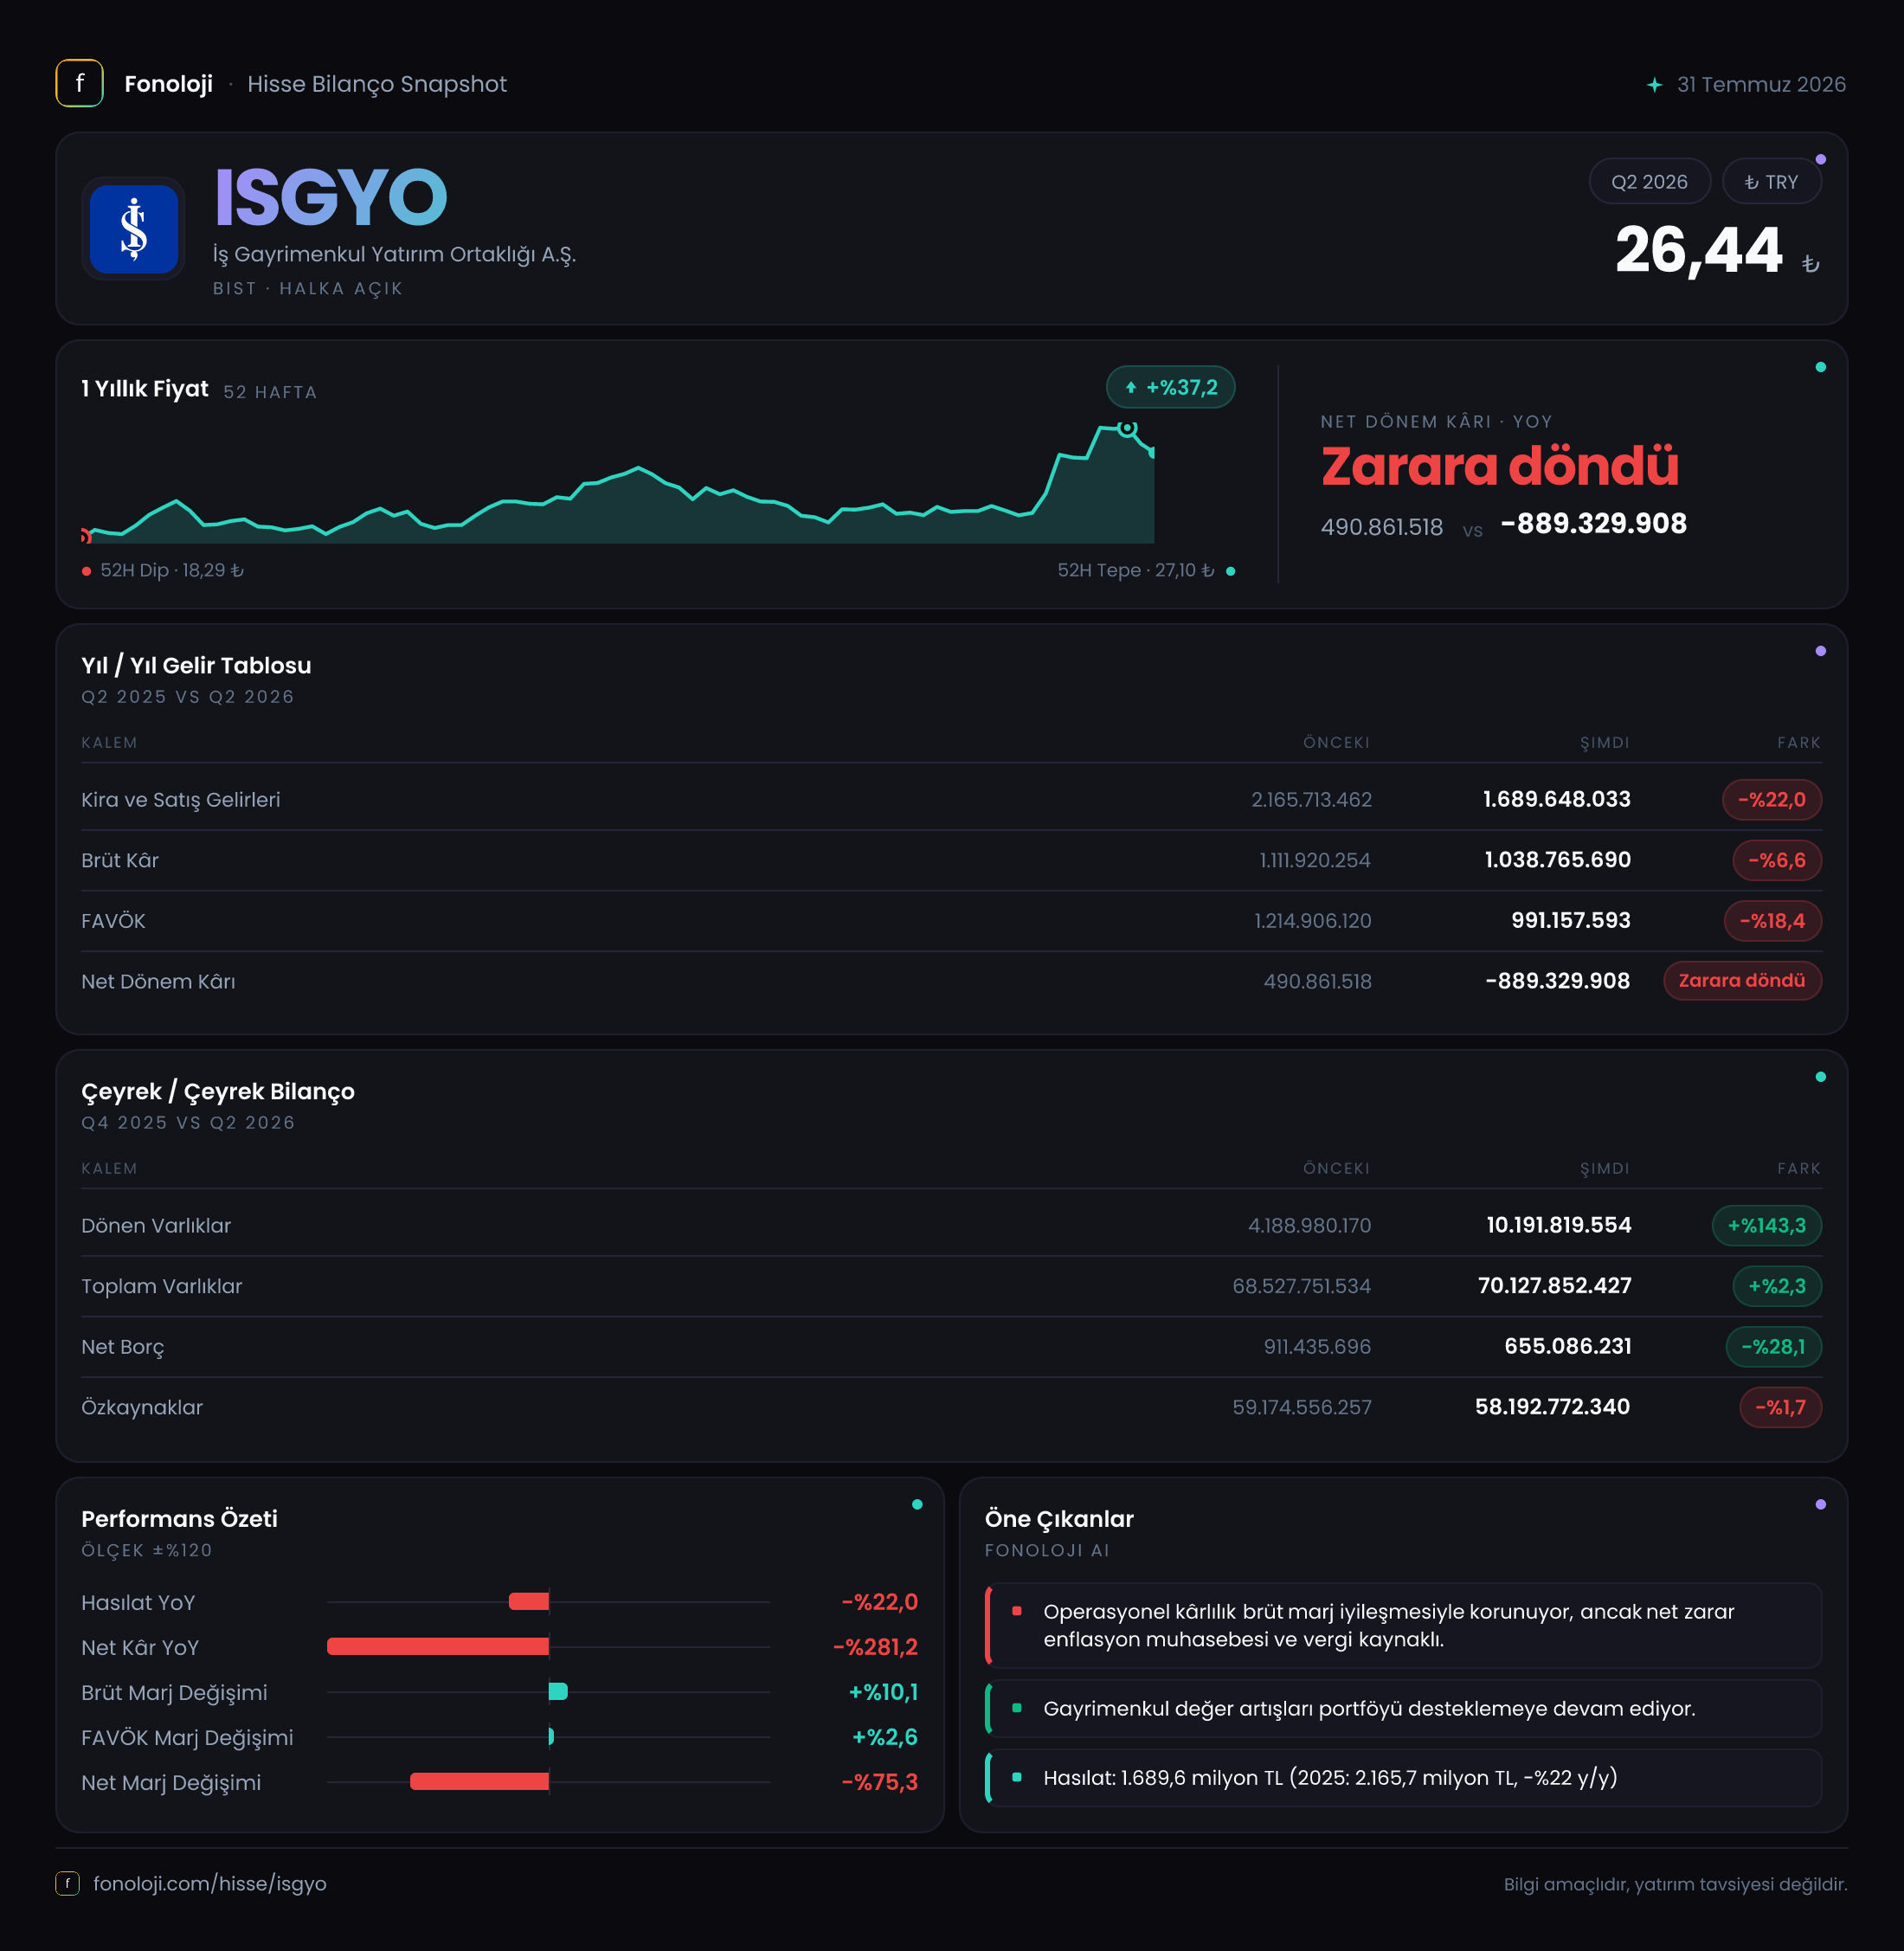
Task: Click the peak marker on the price chart
Action: click(x=1127, y=428)
